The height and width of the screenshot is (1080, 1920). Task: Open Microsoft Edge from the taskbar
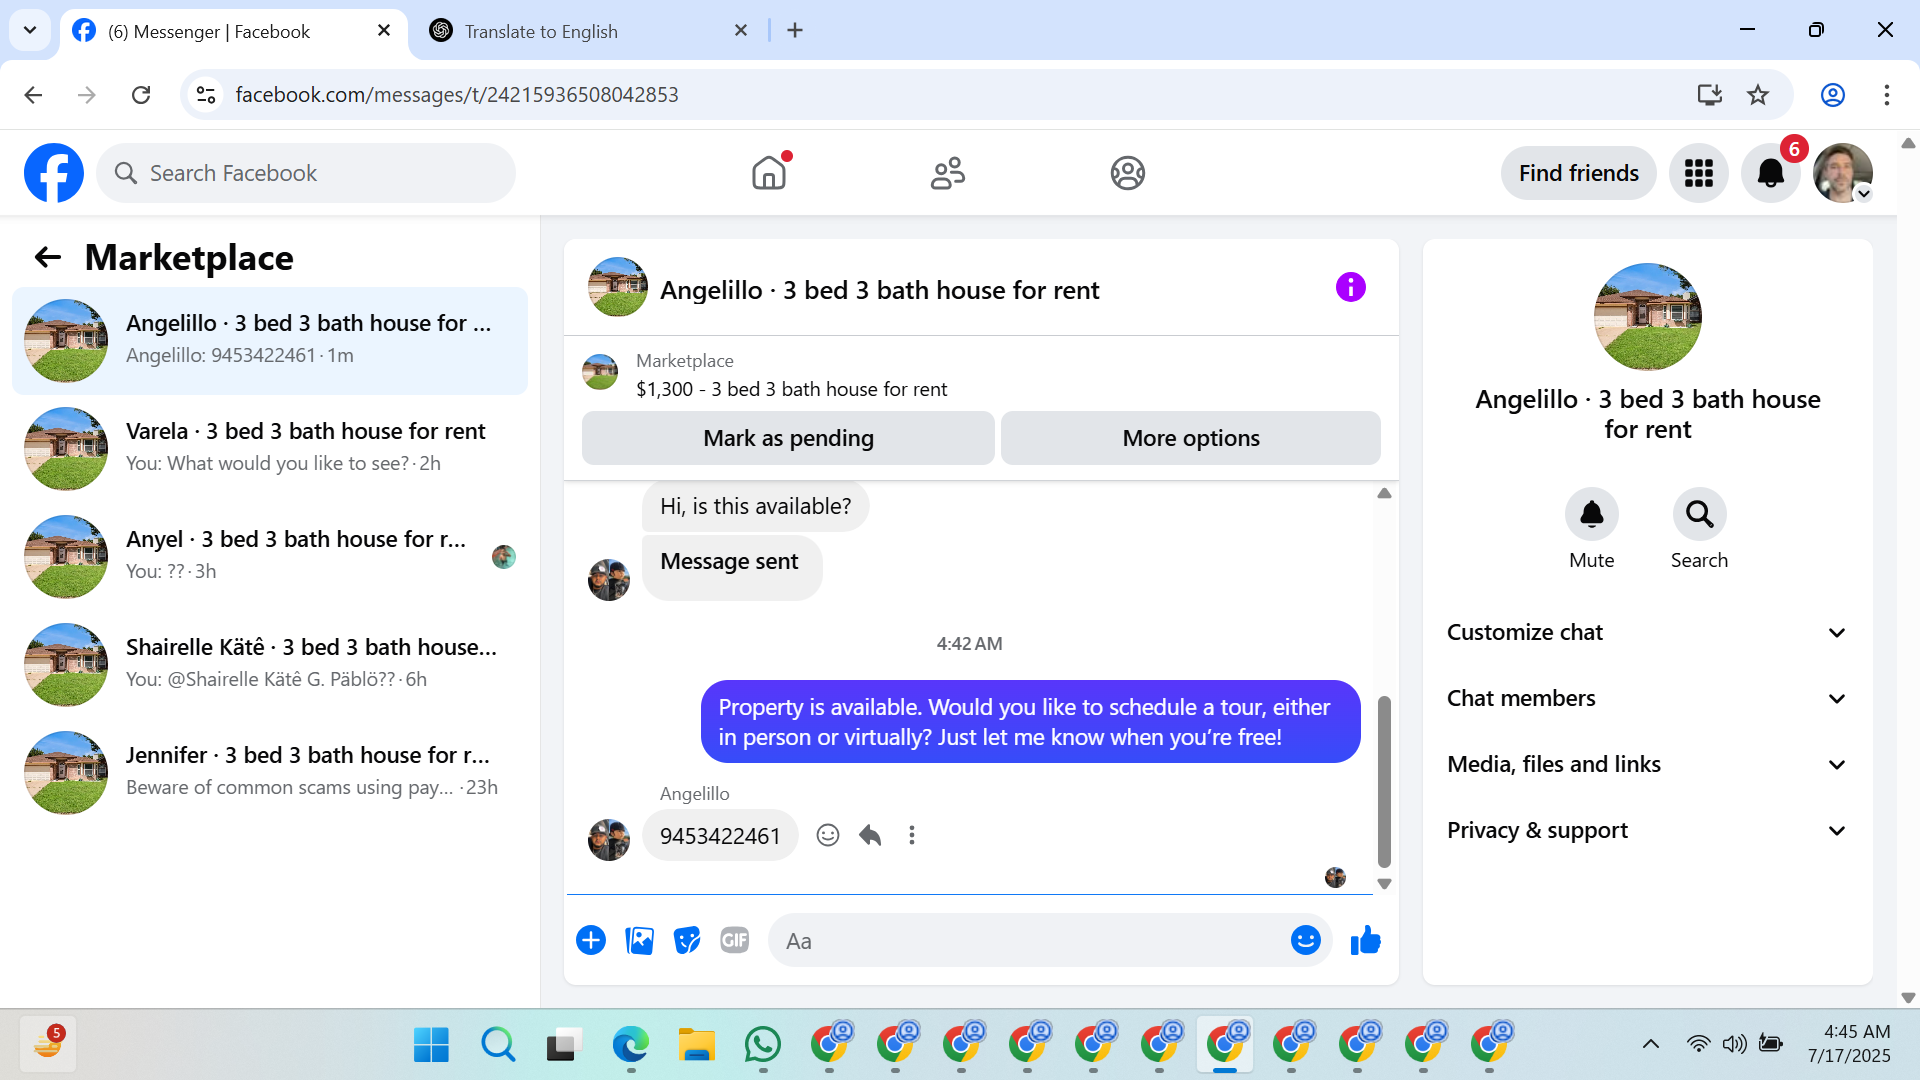[631, 1045]
